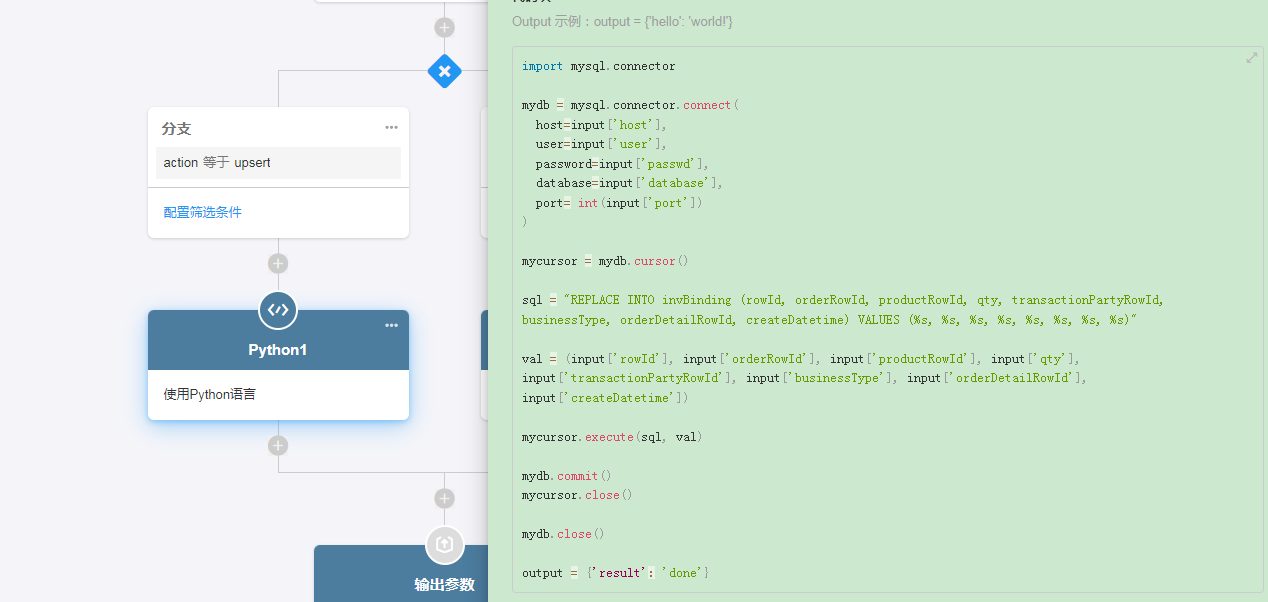Image resolution: width=1268 pixels, height=602 pixels.
Task: Open the Python1 node code icon
Action: 278,310
